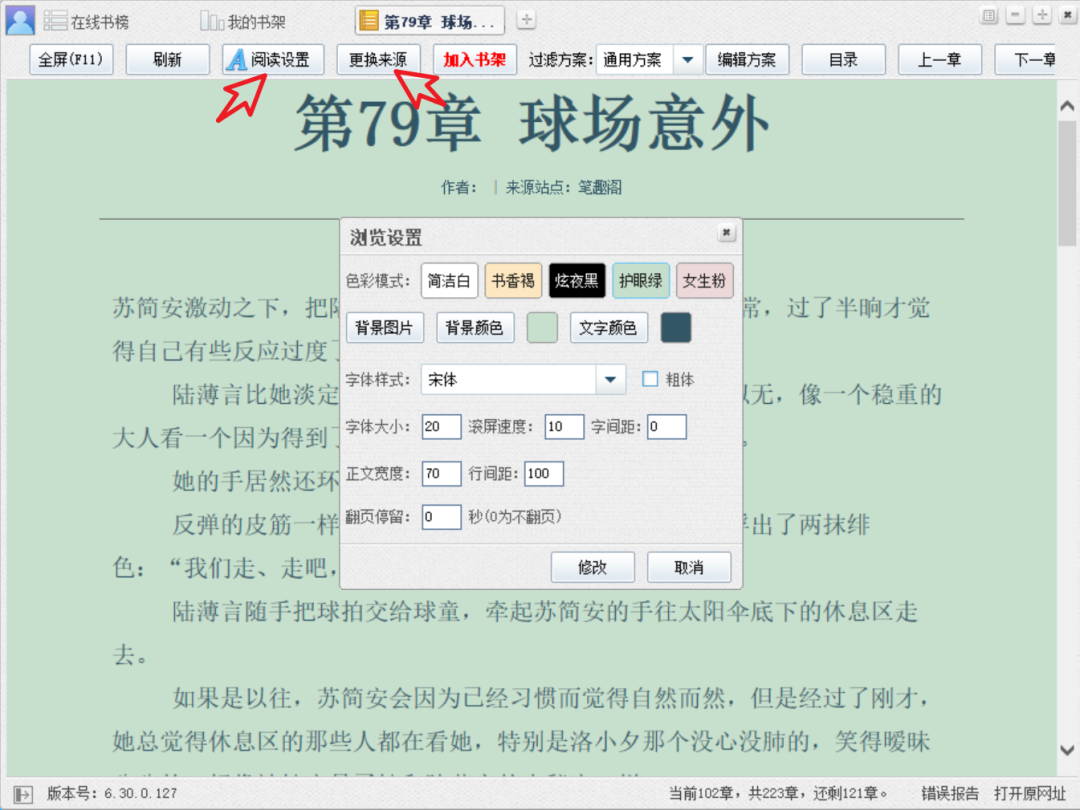Select the 女生粉 color mode
1080x810 pixels.
(704, 281)
